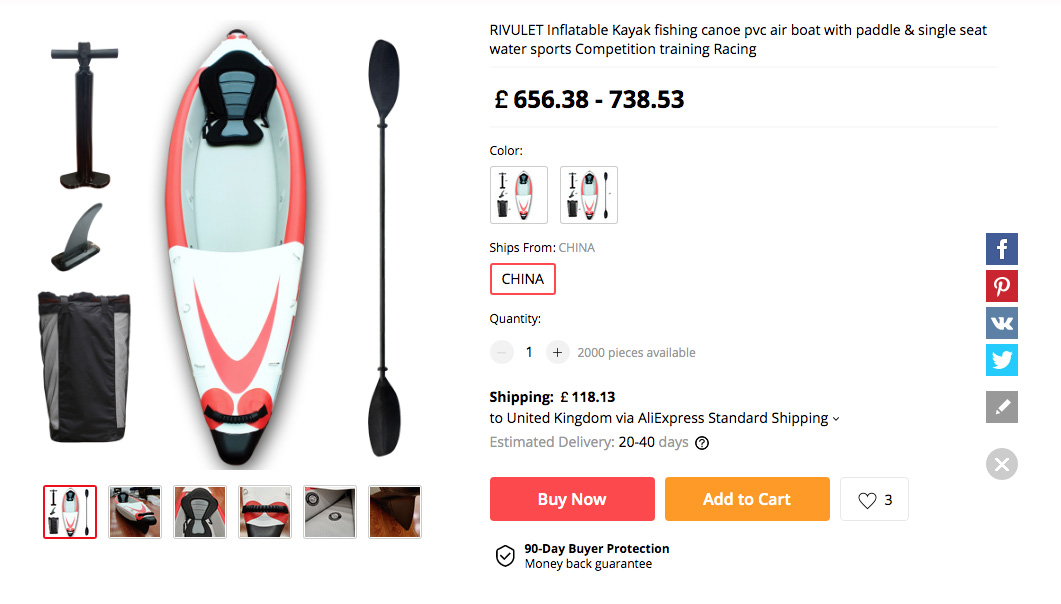Increase quantity with the plus button

pos(557,352)
